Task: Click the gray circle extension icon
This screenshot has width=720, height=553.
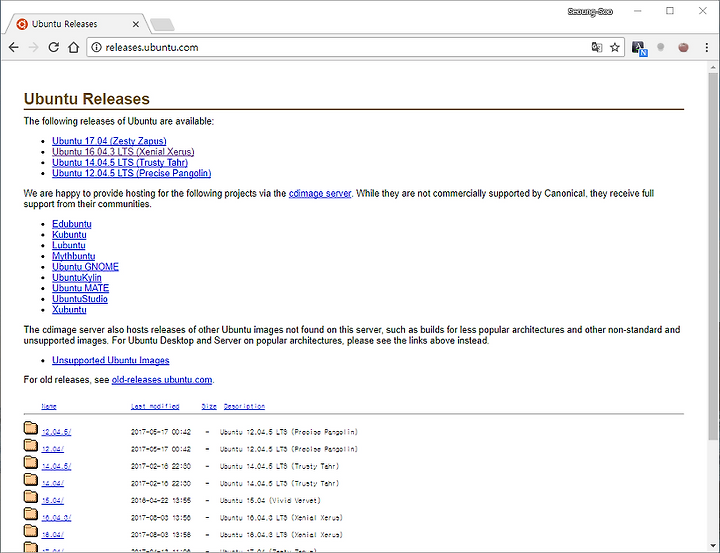Action: [x=661, y=47]
